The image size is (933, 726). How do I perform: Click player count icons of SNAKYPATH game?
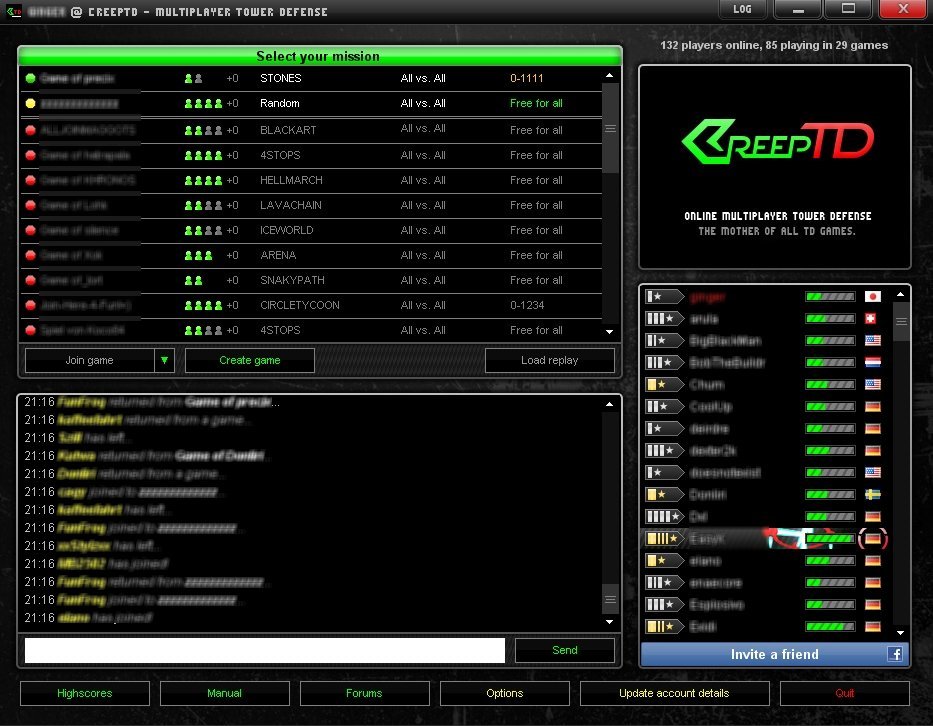pos(193,280)
